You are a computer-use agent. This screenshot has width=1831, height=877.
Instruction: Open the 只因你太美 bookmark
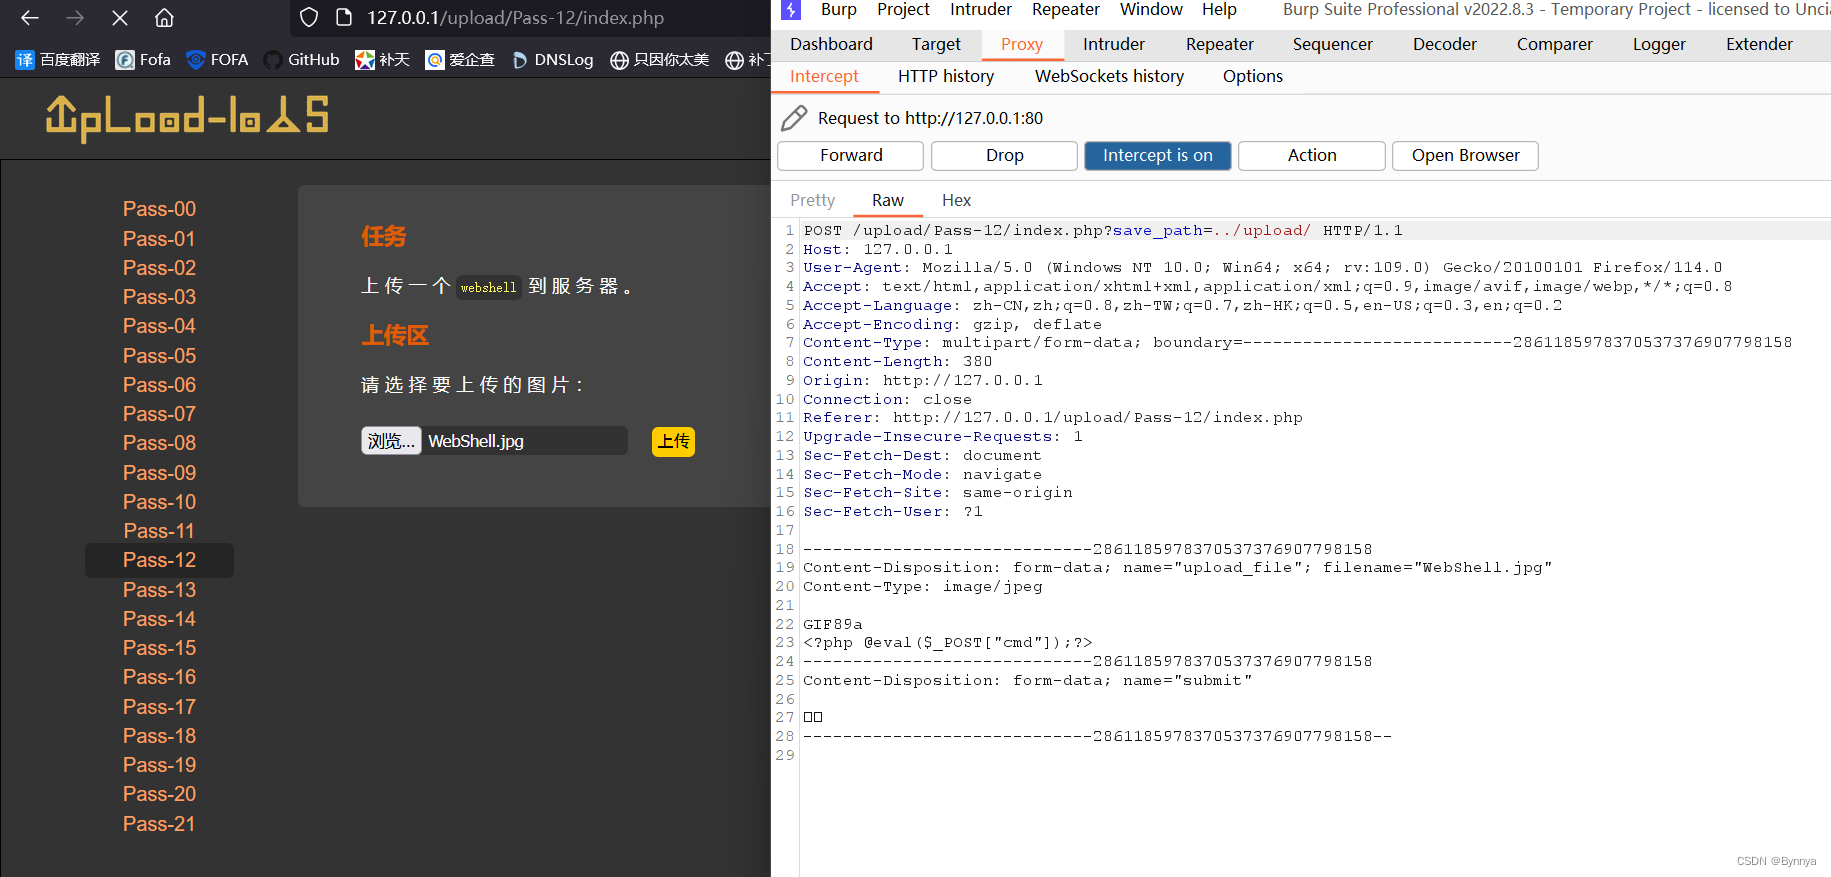click(x=660, y=60)
